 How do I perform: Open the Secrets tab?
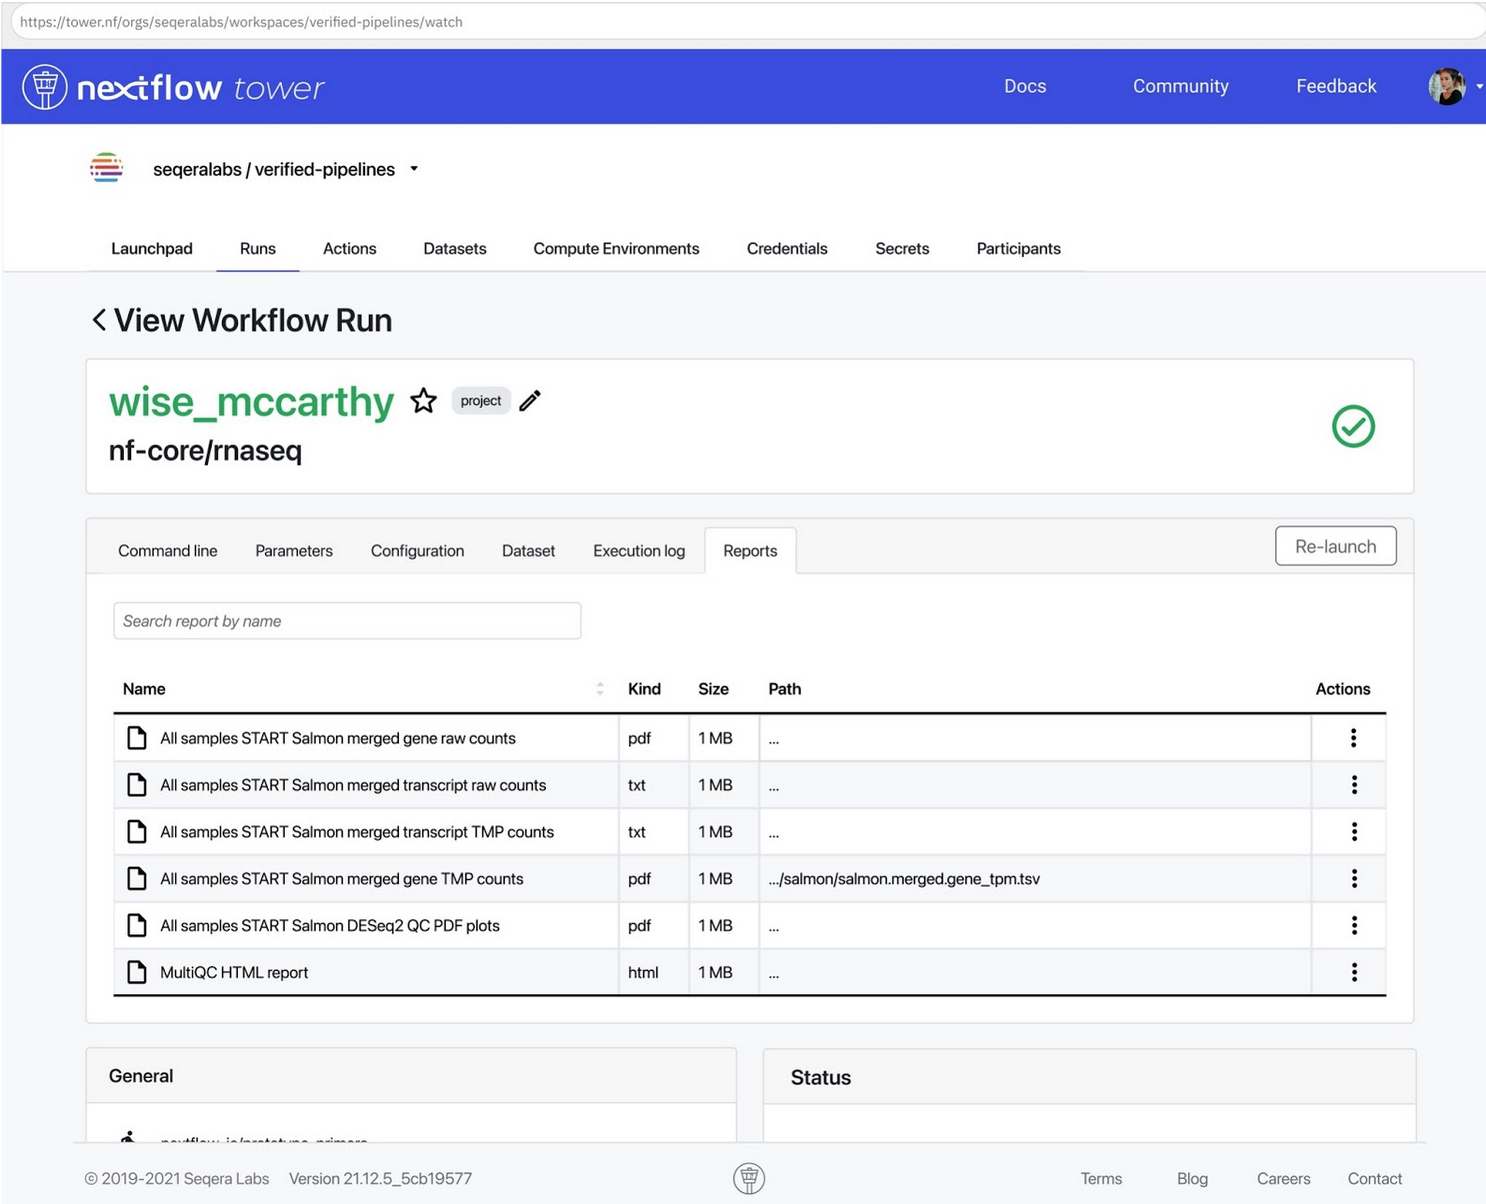[x=902, y=249]
